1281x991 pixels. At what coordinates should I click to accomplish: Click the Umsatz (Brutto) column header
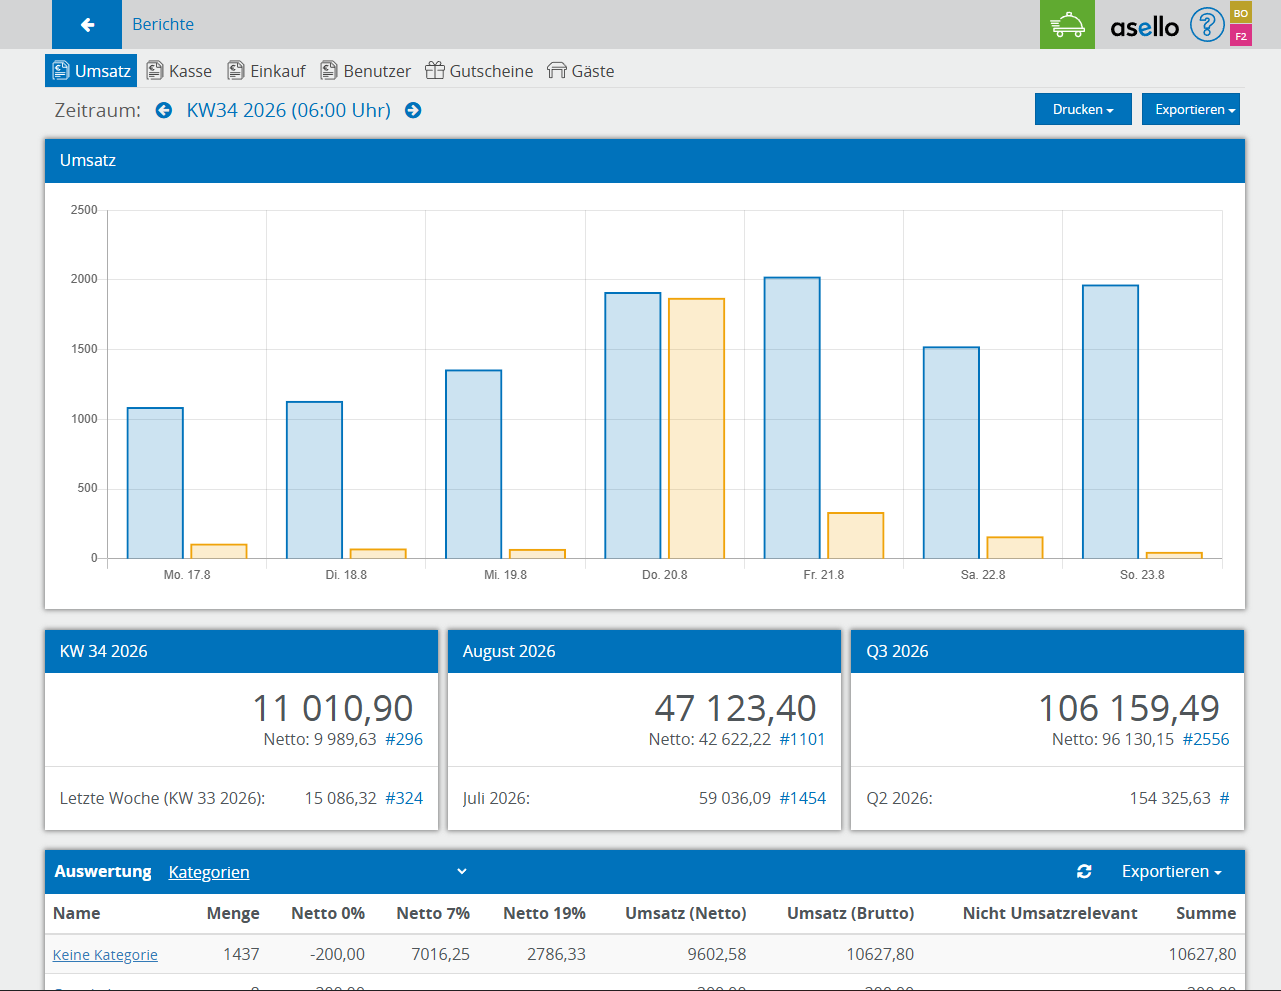pos(850,913)
